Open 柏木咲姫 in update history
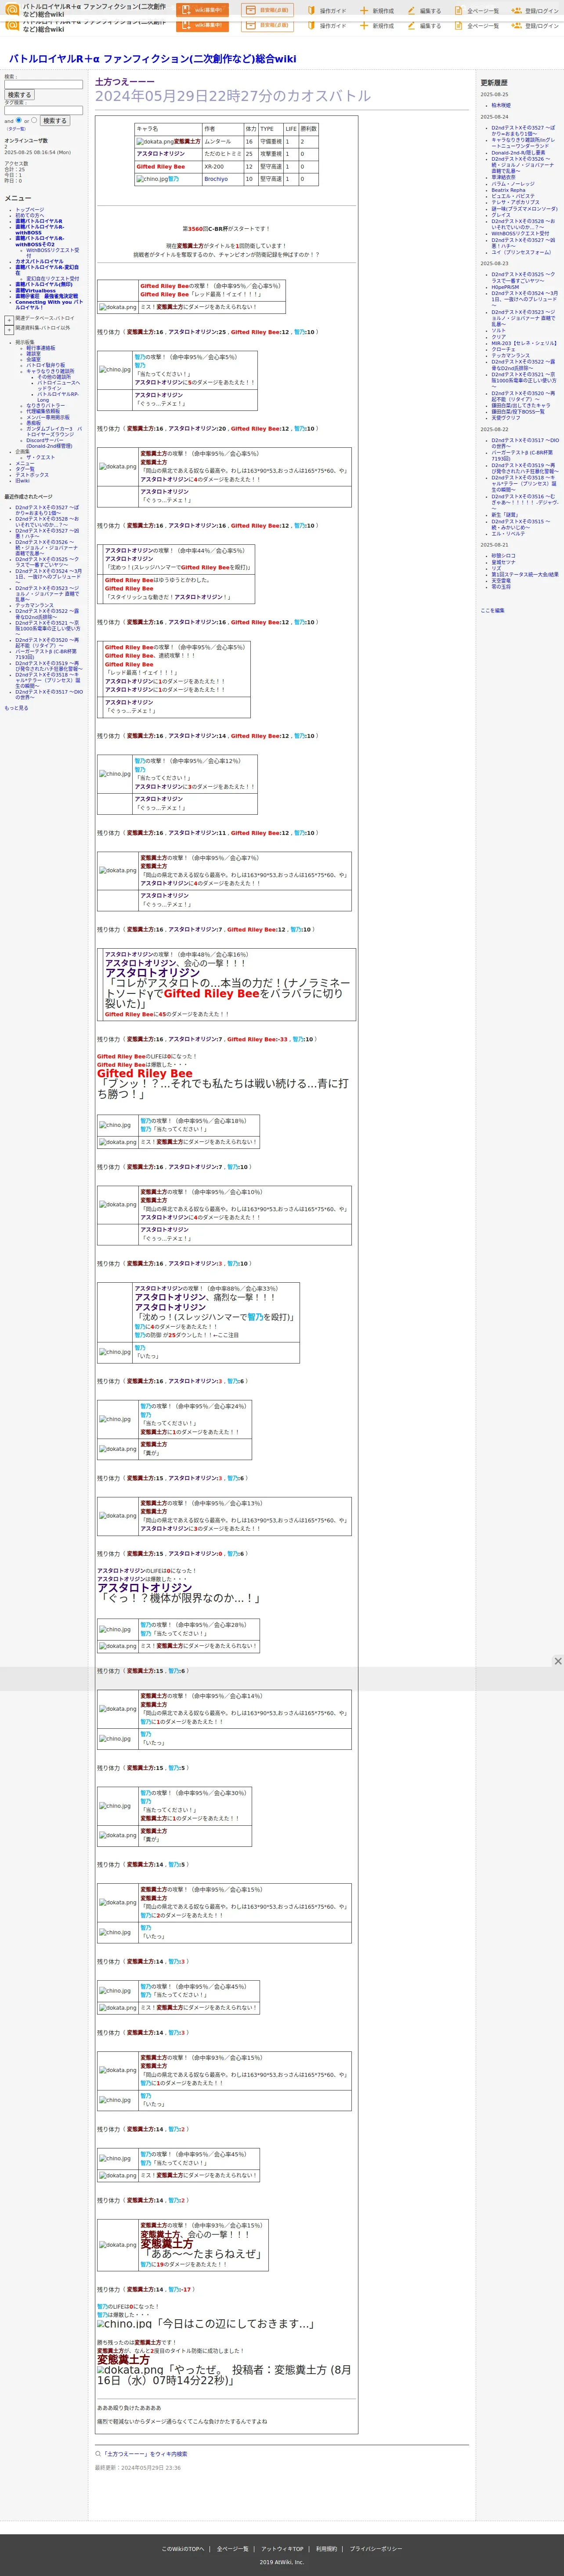 coord(501,105)
